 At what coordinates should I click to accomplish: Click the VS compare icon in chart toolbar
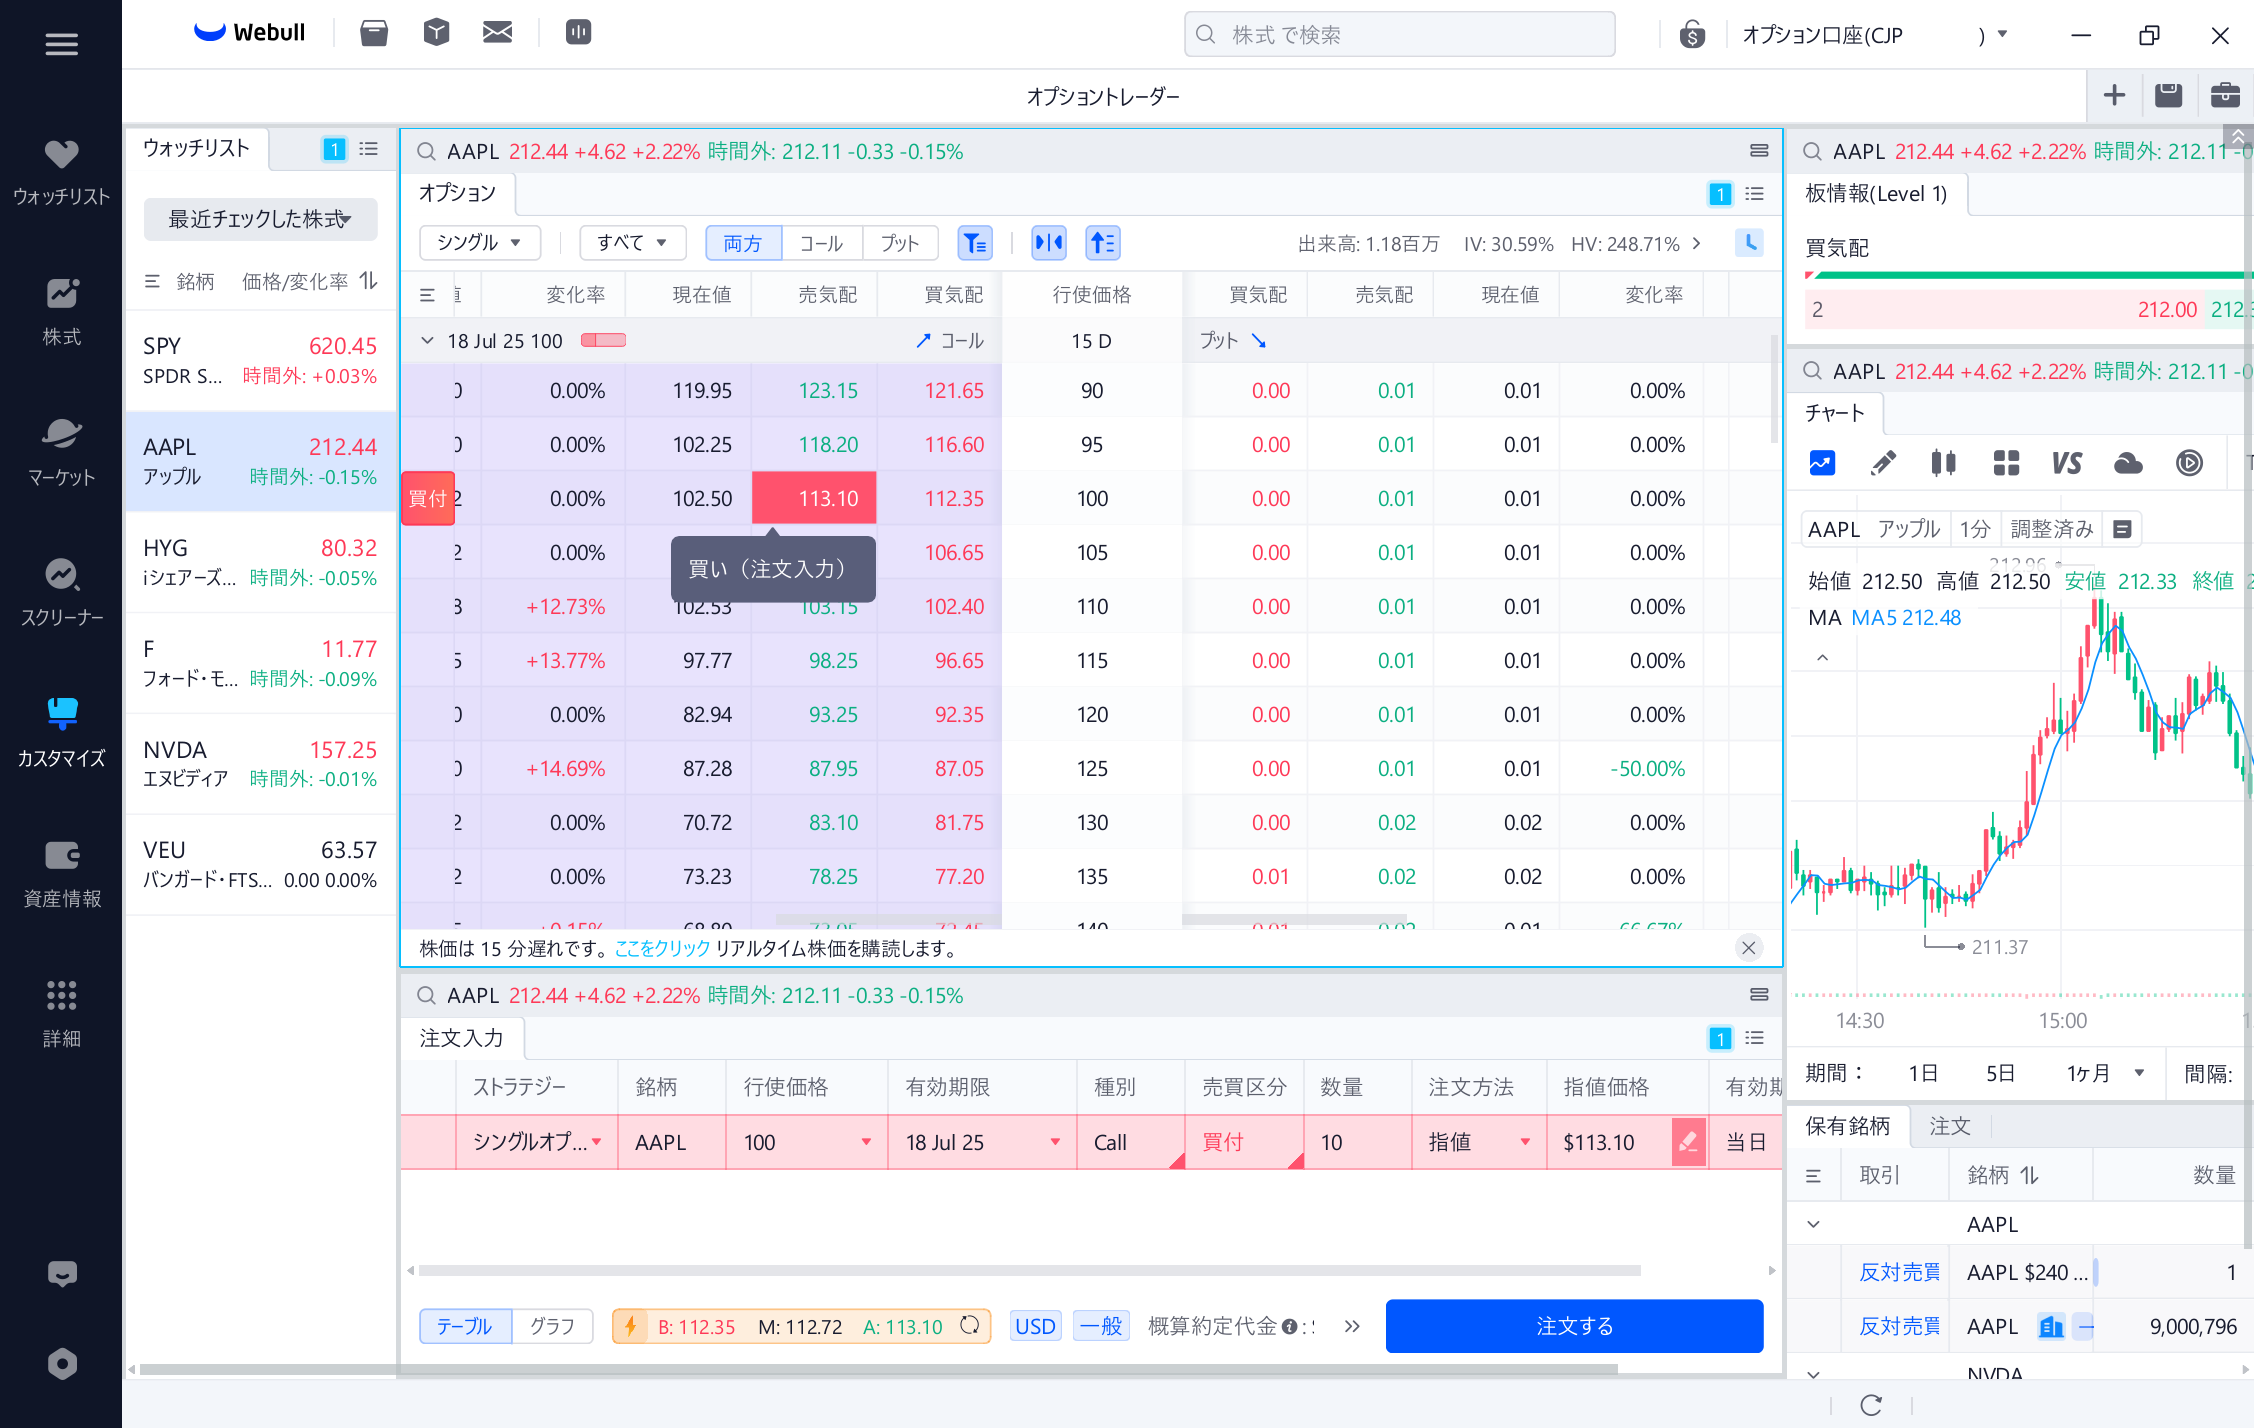click(2066, 463)
